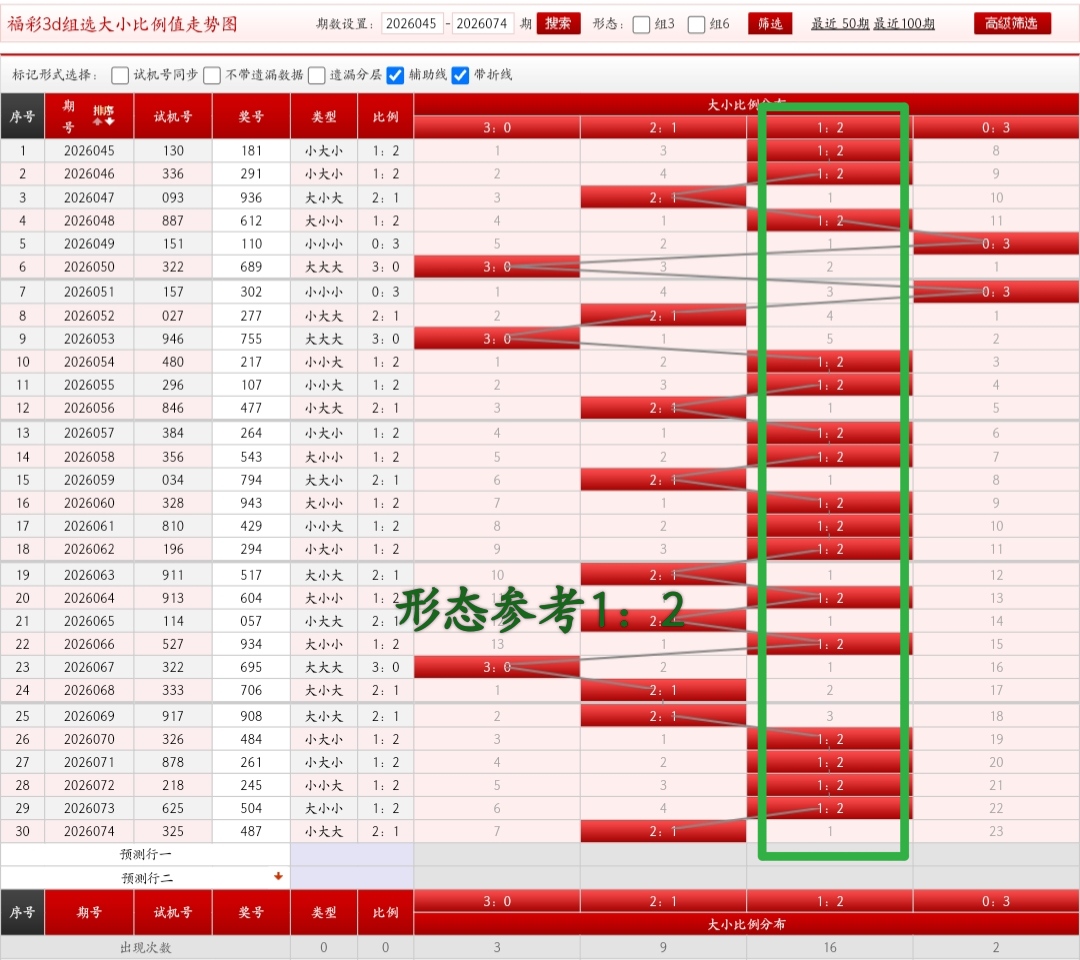
Task: Enable the 试机号同步 checkbox
Action: 120,75
